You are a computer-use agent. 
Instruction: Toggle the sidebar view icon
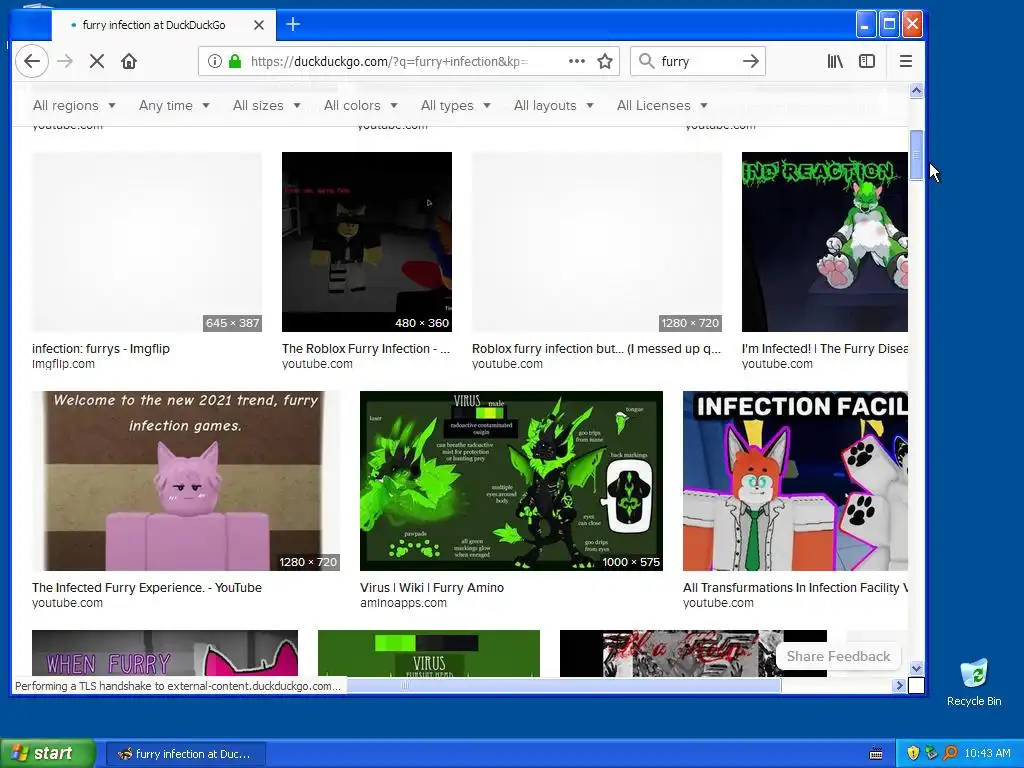867,61
